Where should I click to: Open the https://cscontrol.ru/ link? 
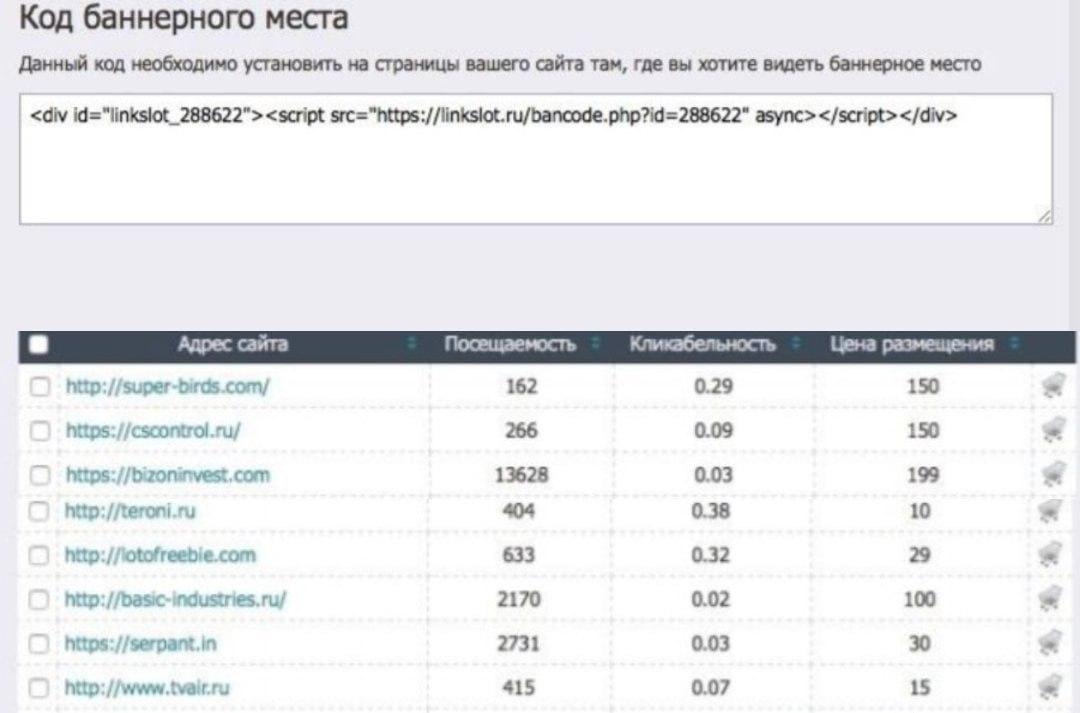point(153,431)
